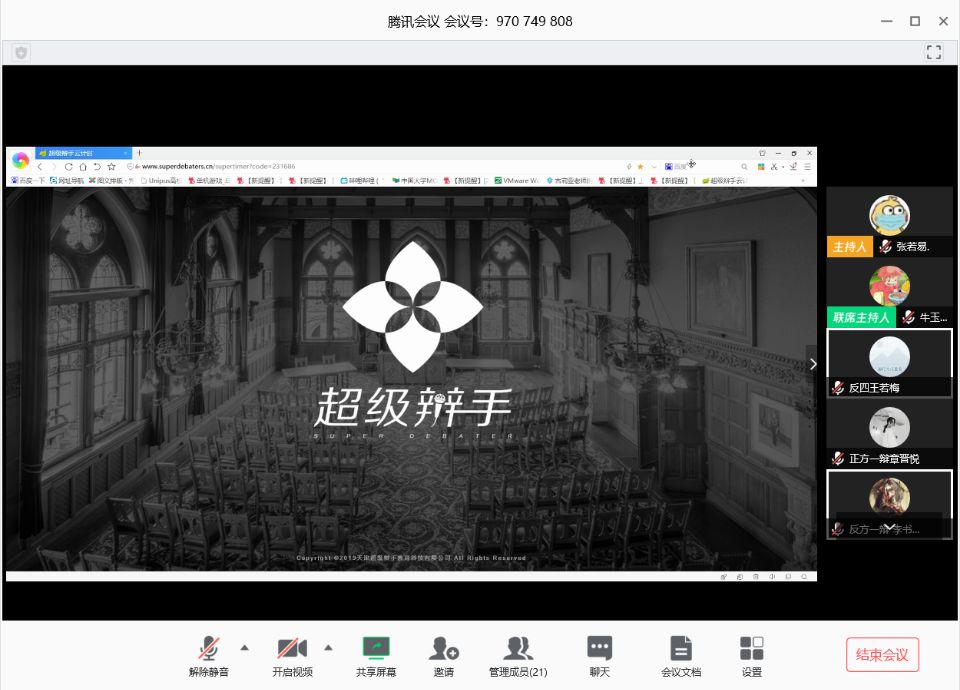Image resolution: width=960 pixels, height=690 pixels.
Task: Open the 设置 settings icon
Action: pos(752,648)
